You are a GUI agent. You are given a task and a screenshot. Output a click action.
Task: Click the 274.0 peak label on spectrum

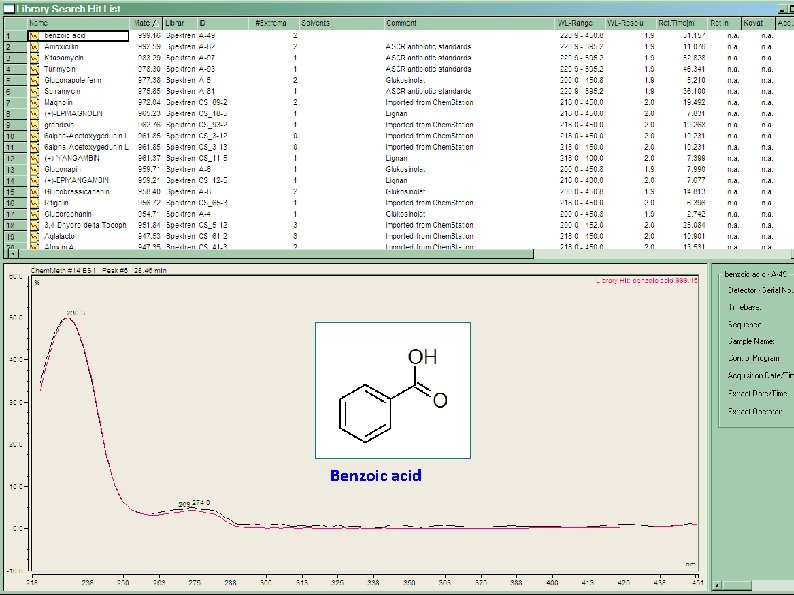click(x=201, y=503)
